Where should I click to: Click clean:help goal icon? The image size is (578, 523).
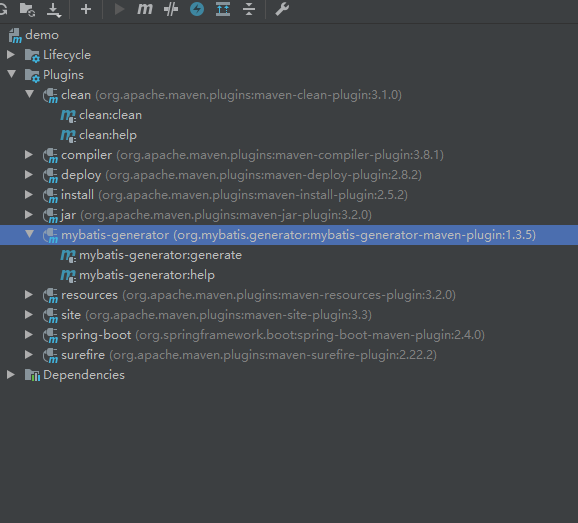click(x=68, y=136)
